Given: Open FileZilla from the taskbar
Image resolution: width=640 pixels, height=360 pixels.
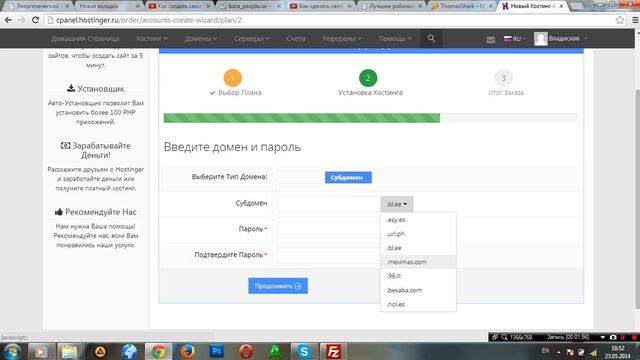Looking at the screenshot, I should [x=333, y=351].
